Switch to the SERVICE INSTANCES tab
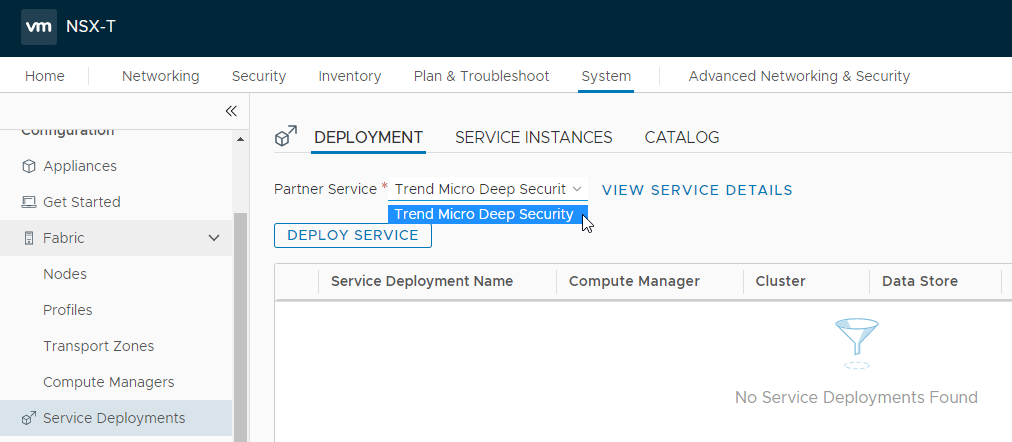Screen dimensions: 1012x442 click(x=533, y=138)
